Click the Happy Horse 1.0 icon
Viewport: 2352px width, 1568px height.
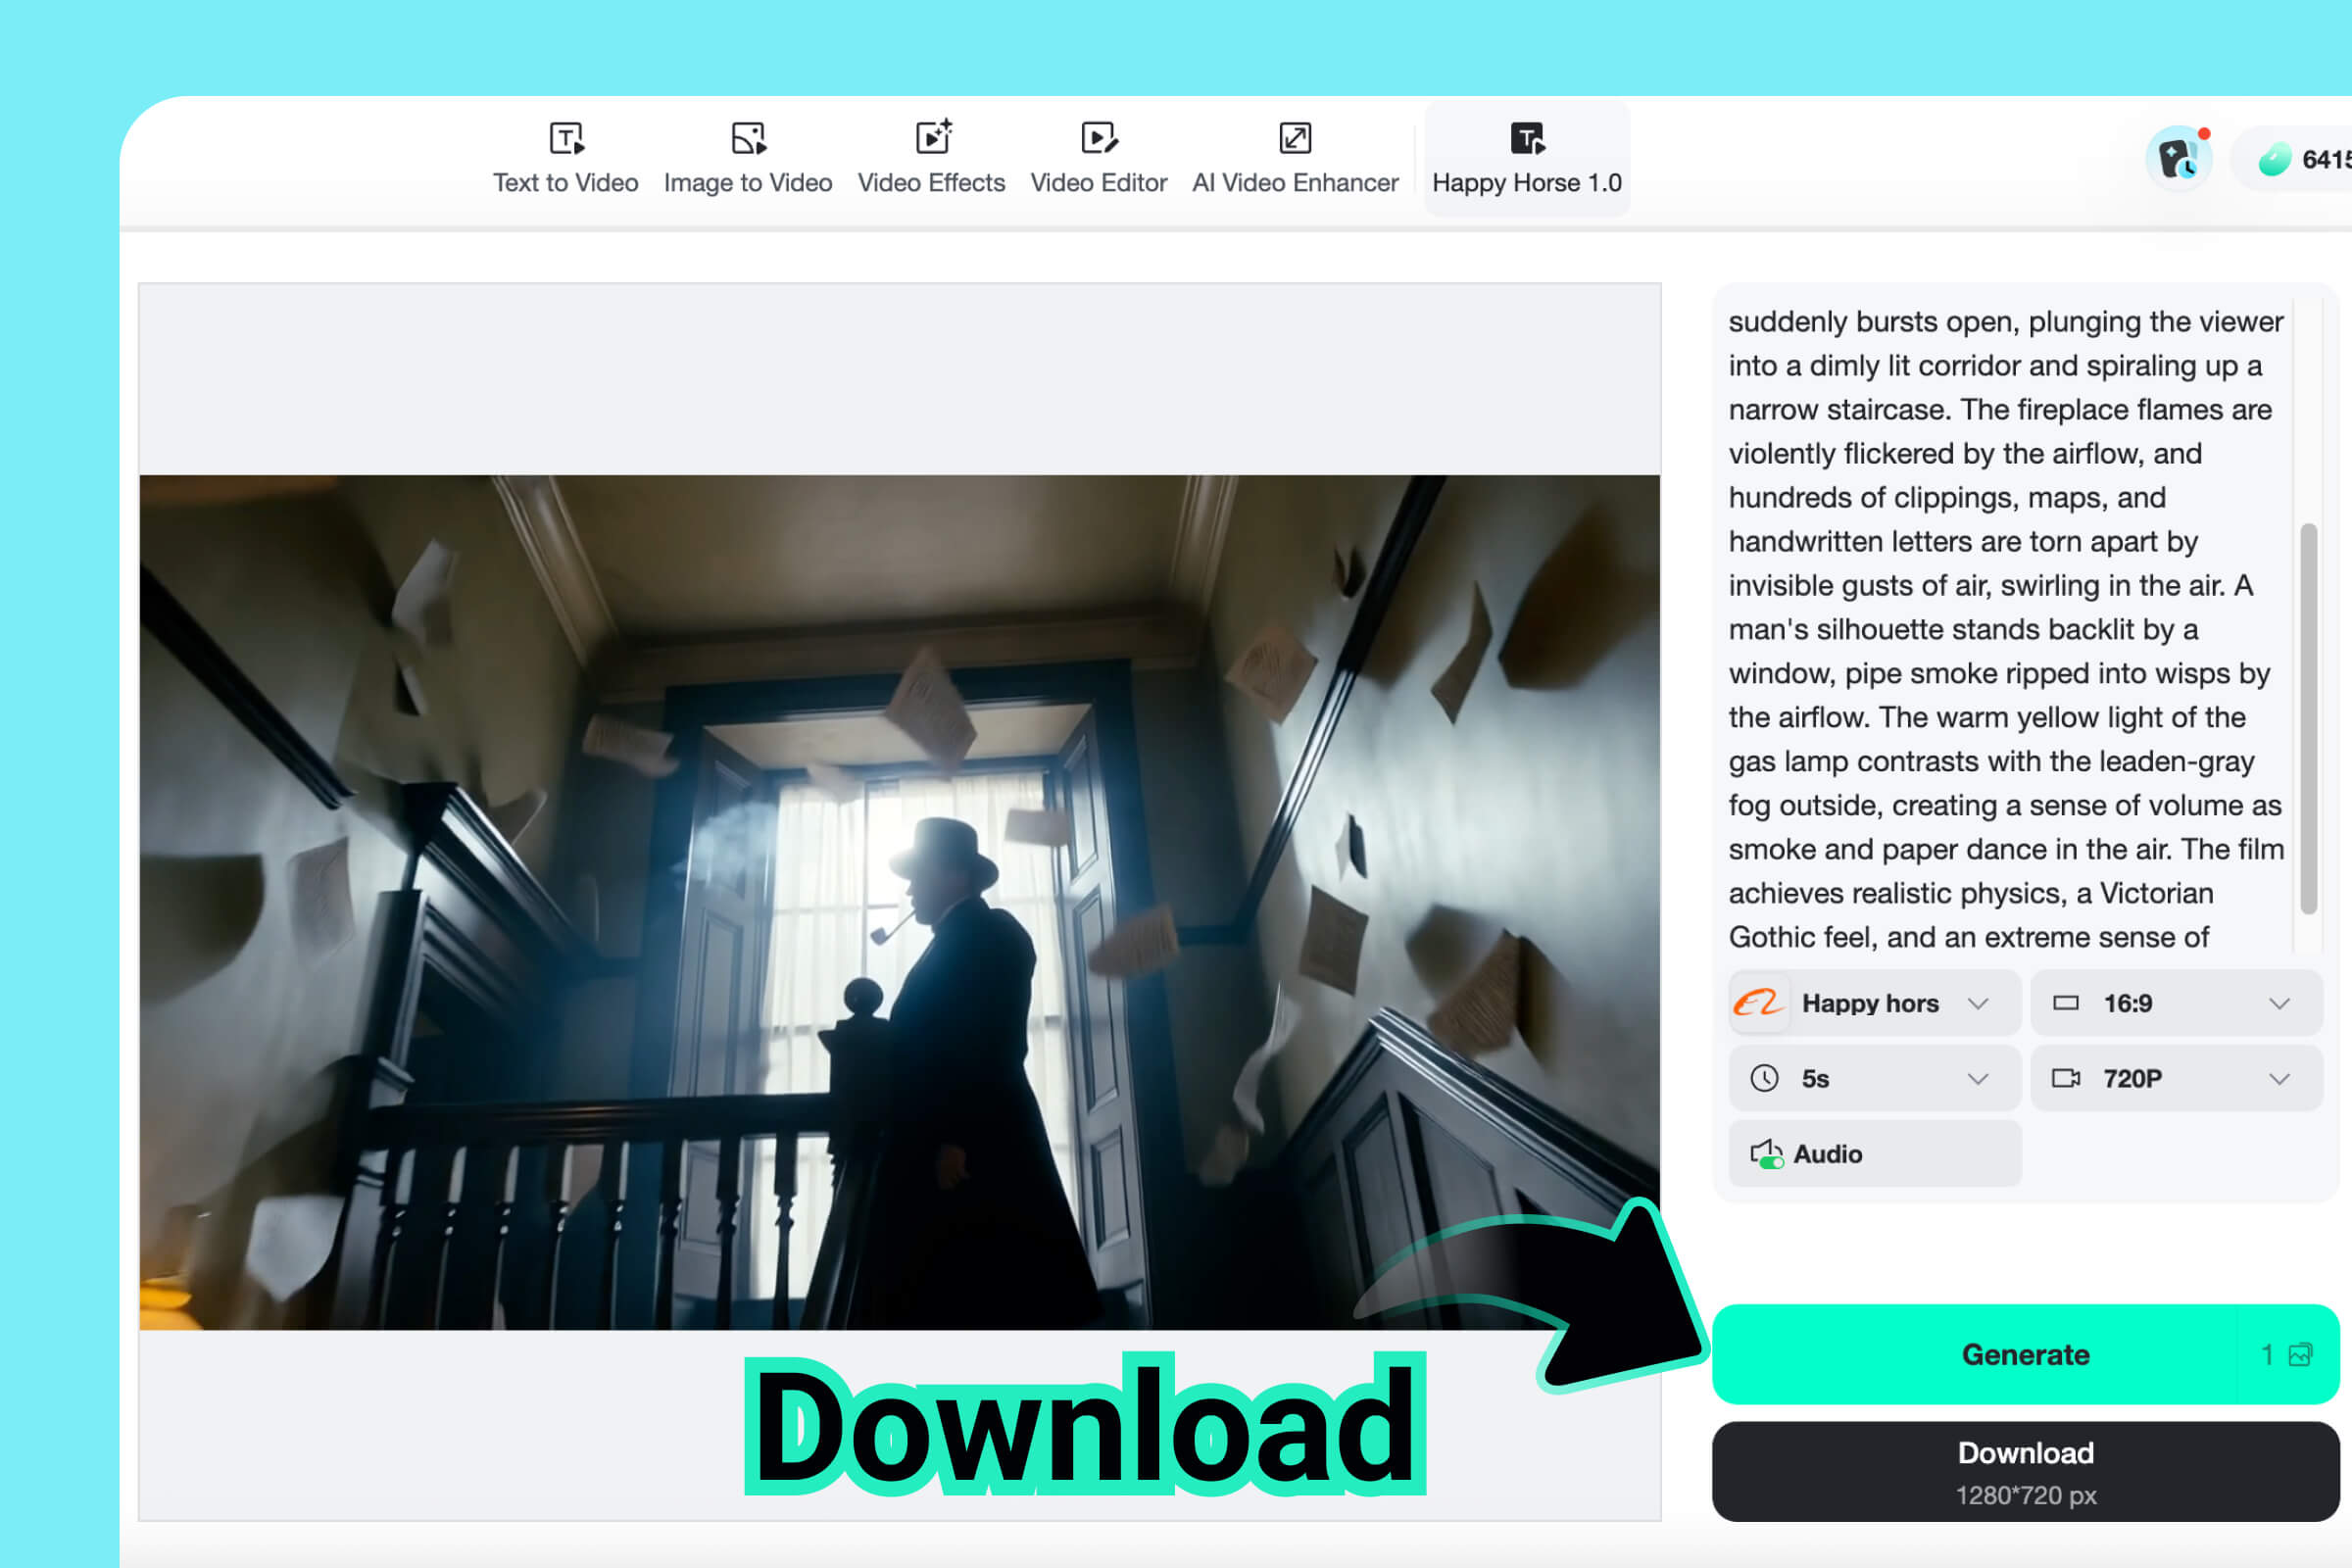(1527, 137)
